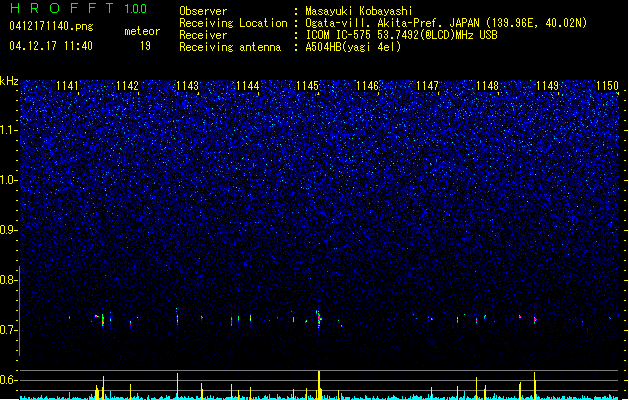
Task: Click time marker 1143
Action: coord(187,86)
